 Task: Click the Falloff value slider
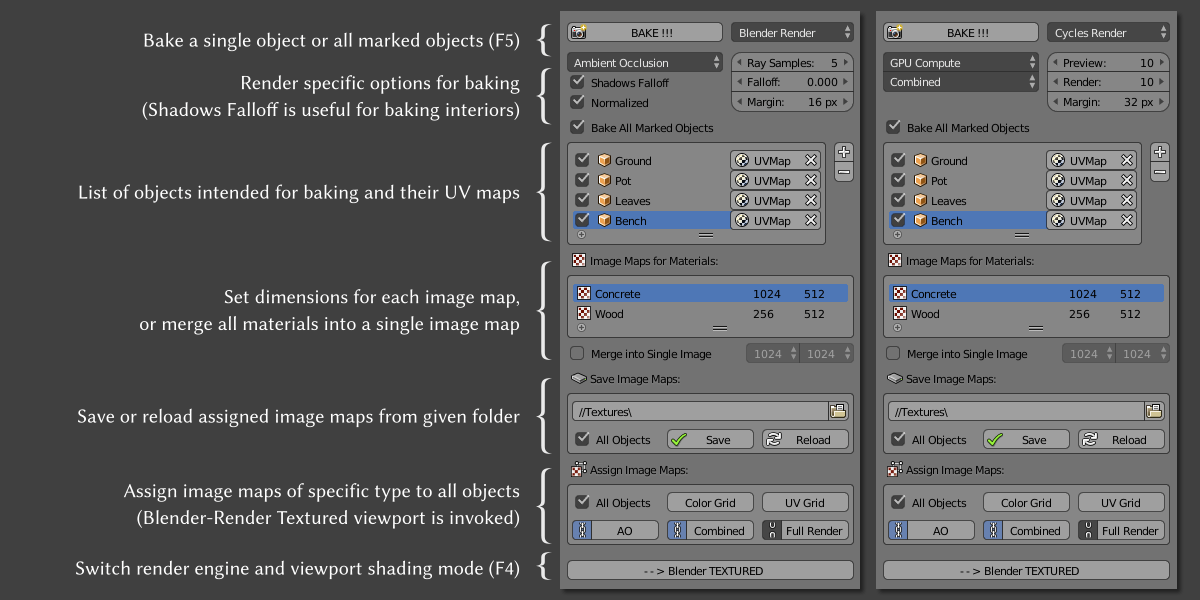792,82
